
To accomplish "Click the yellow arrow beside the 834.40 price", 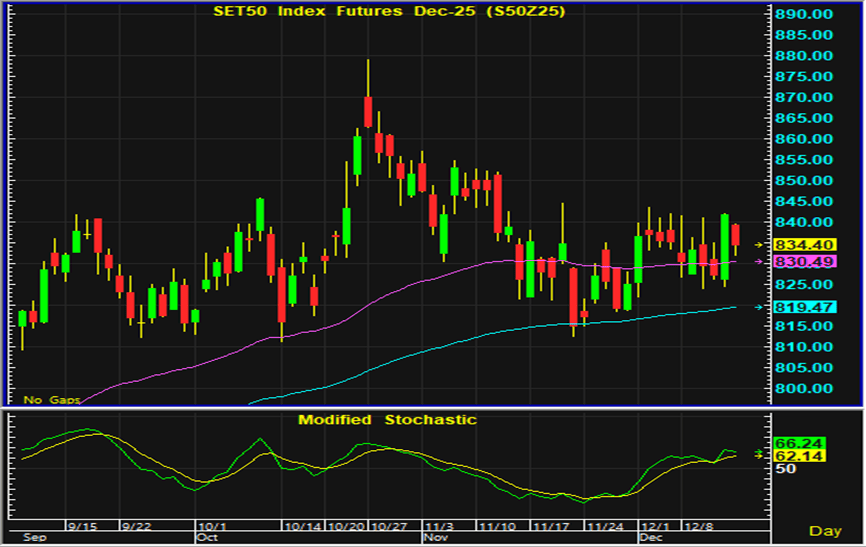I will tap(758, 244).
